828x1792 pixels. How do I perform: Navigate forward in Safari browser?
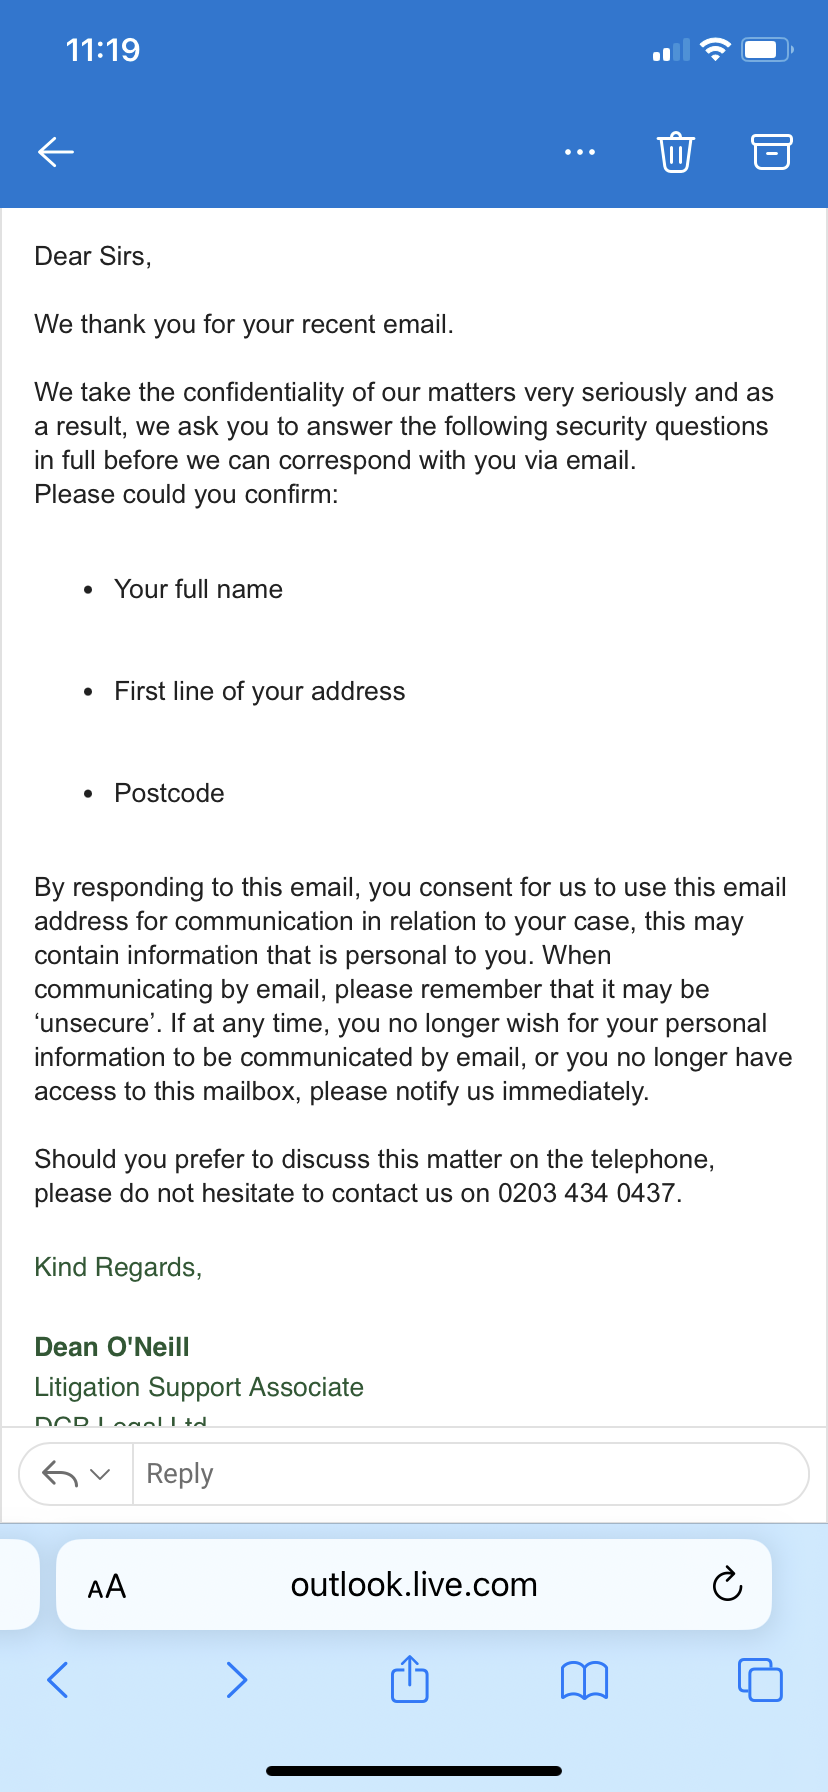236,1680
